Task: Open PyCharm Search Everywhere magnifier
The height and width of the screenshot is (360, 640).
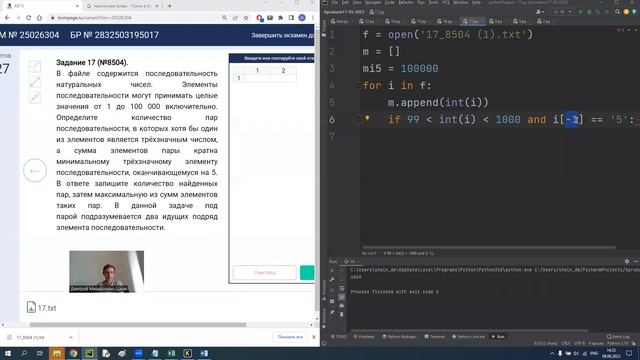Action: [x=618, y=12]
